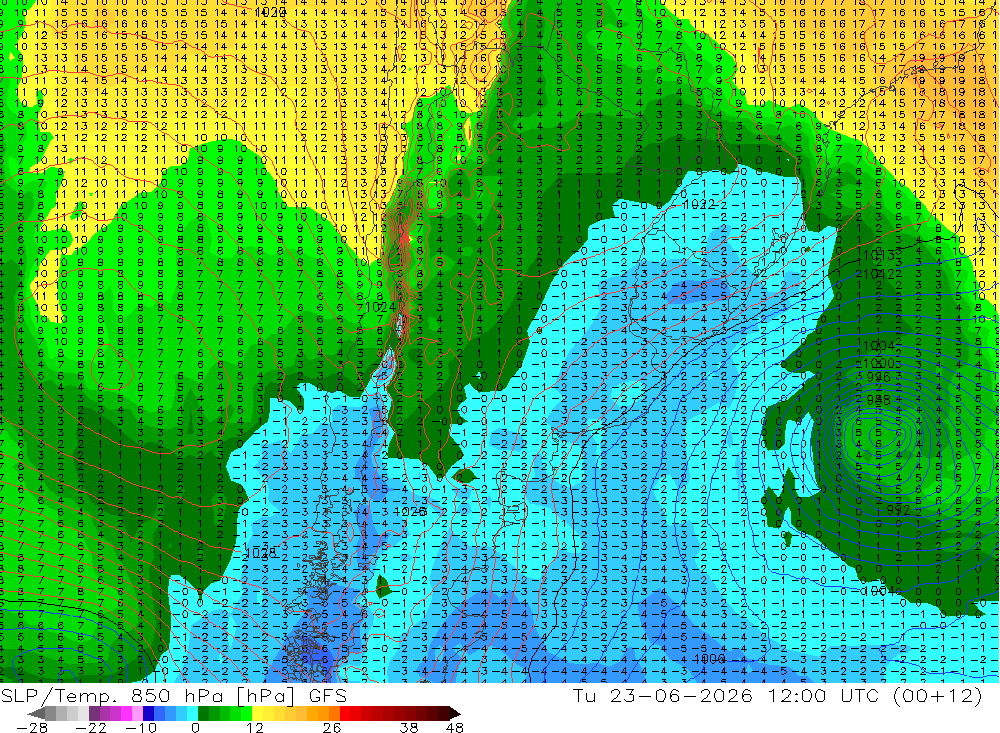Click the '996' isobar pressure label
1000x733 pixels.
pyautogui.click(x=878, y=377)
